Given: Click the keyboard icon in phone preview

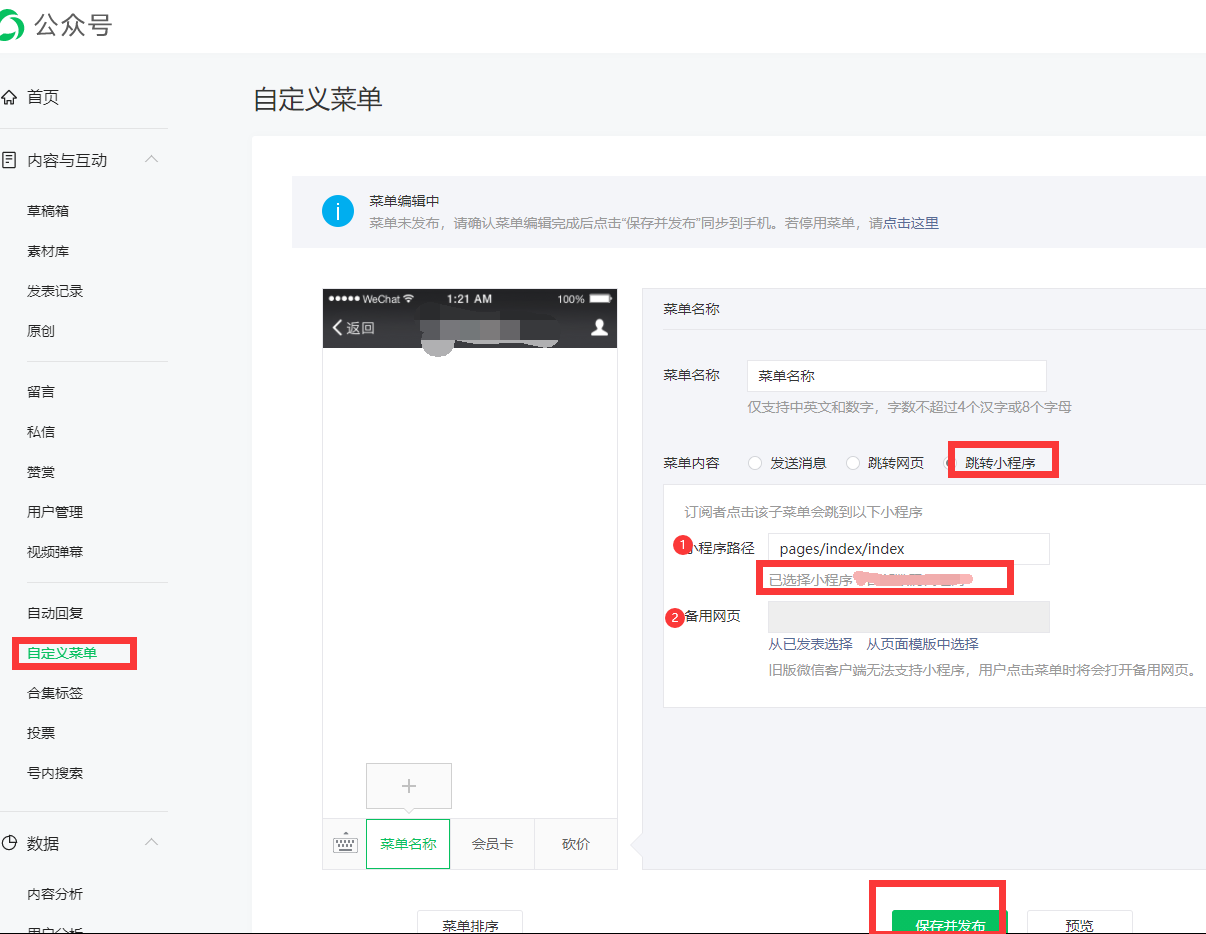Looking at the screenshot, I should pos(344,844).
